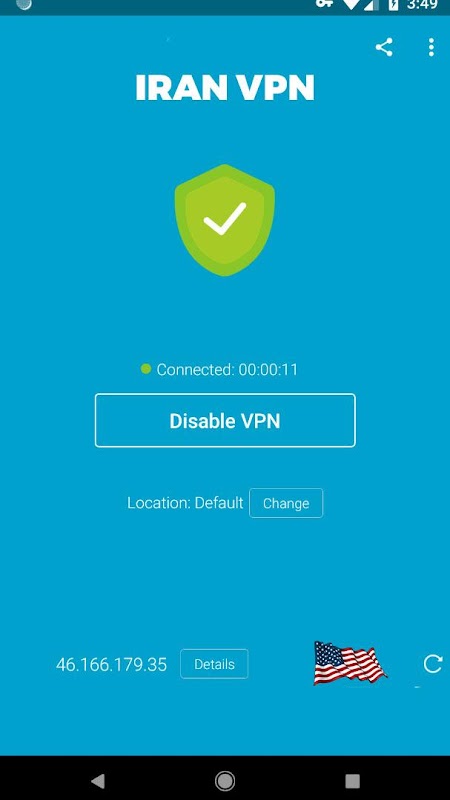
Task: Tap the Connected timer text
Action: click(227, 369)
